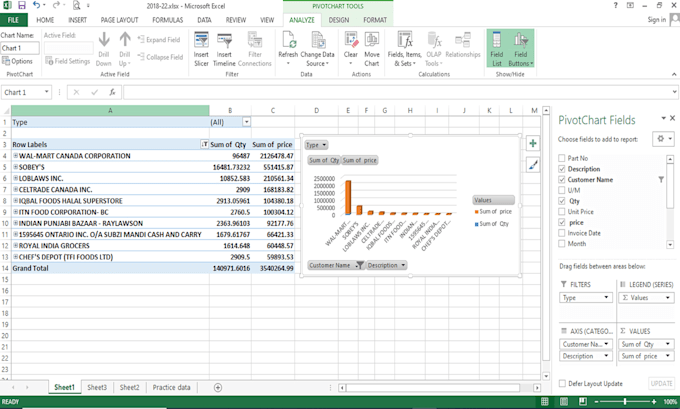The width and height of the screenshot is (680, 409).
Task: Click the UPDATE button
Action: pyautogui.click(x=661, y=383)
